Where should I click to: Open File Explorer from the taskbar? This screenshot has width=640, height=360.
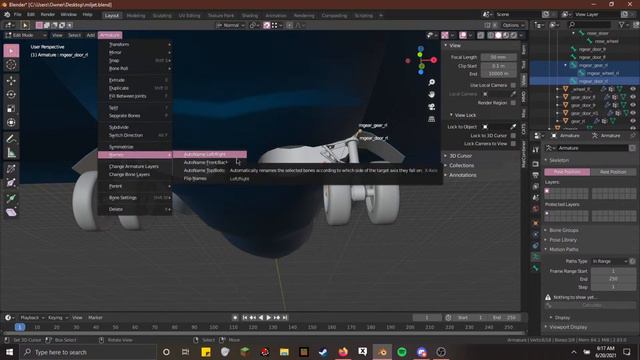284,352
